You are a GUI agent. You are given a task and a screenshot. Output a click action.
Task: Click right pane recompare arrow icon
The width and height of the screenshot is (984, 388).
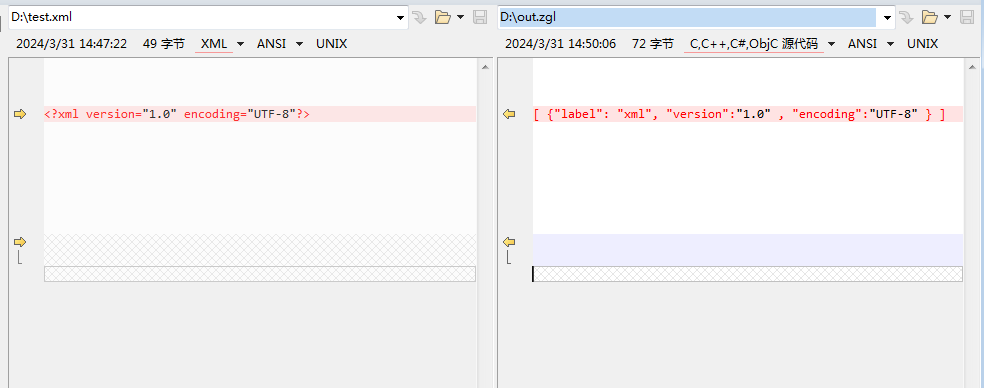[x=906, y=18]
